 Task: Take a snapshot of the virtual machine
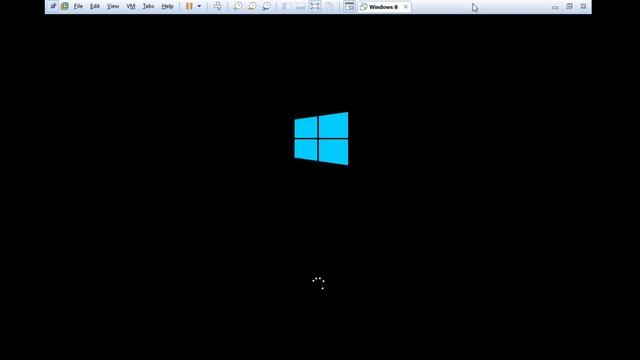238,6
